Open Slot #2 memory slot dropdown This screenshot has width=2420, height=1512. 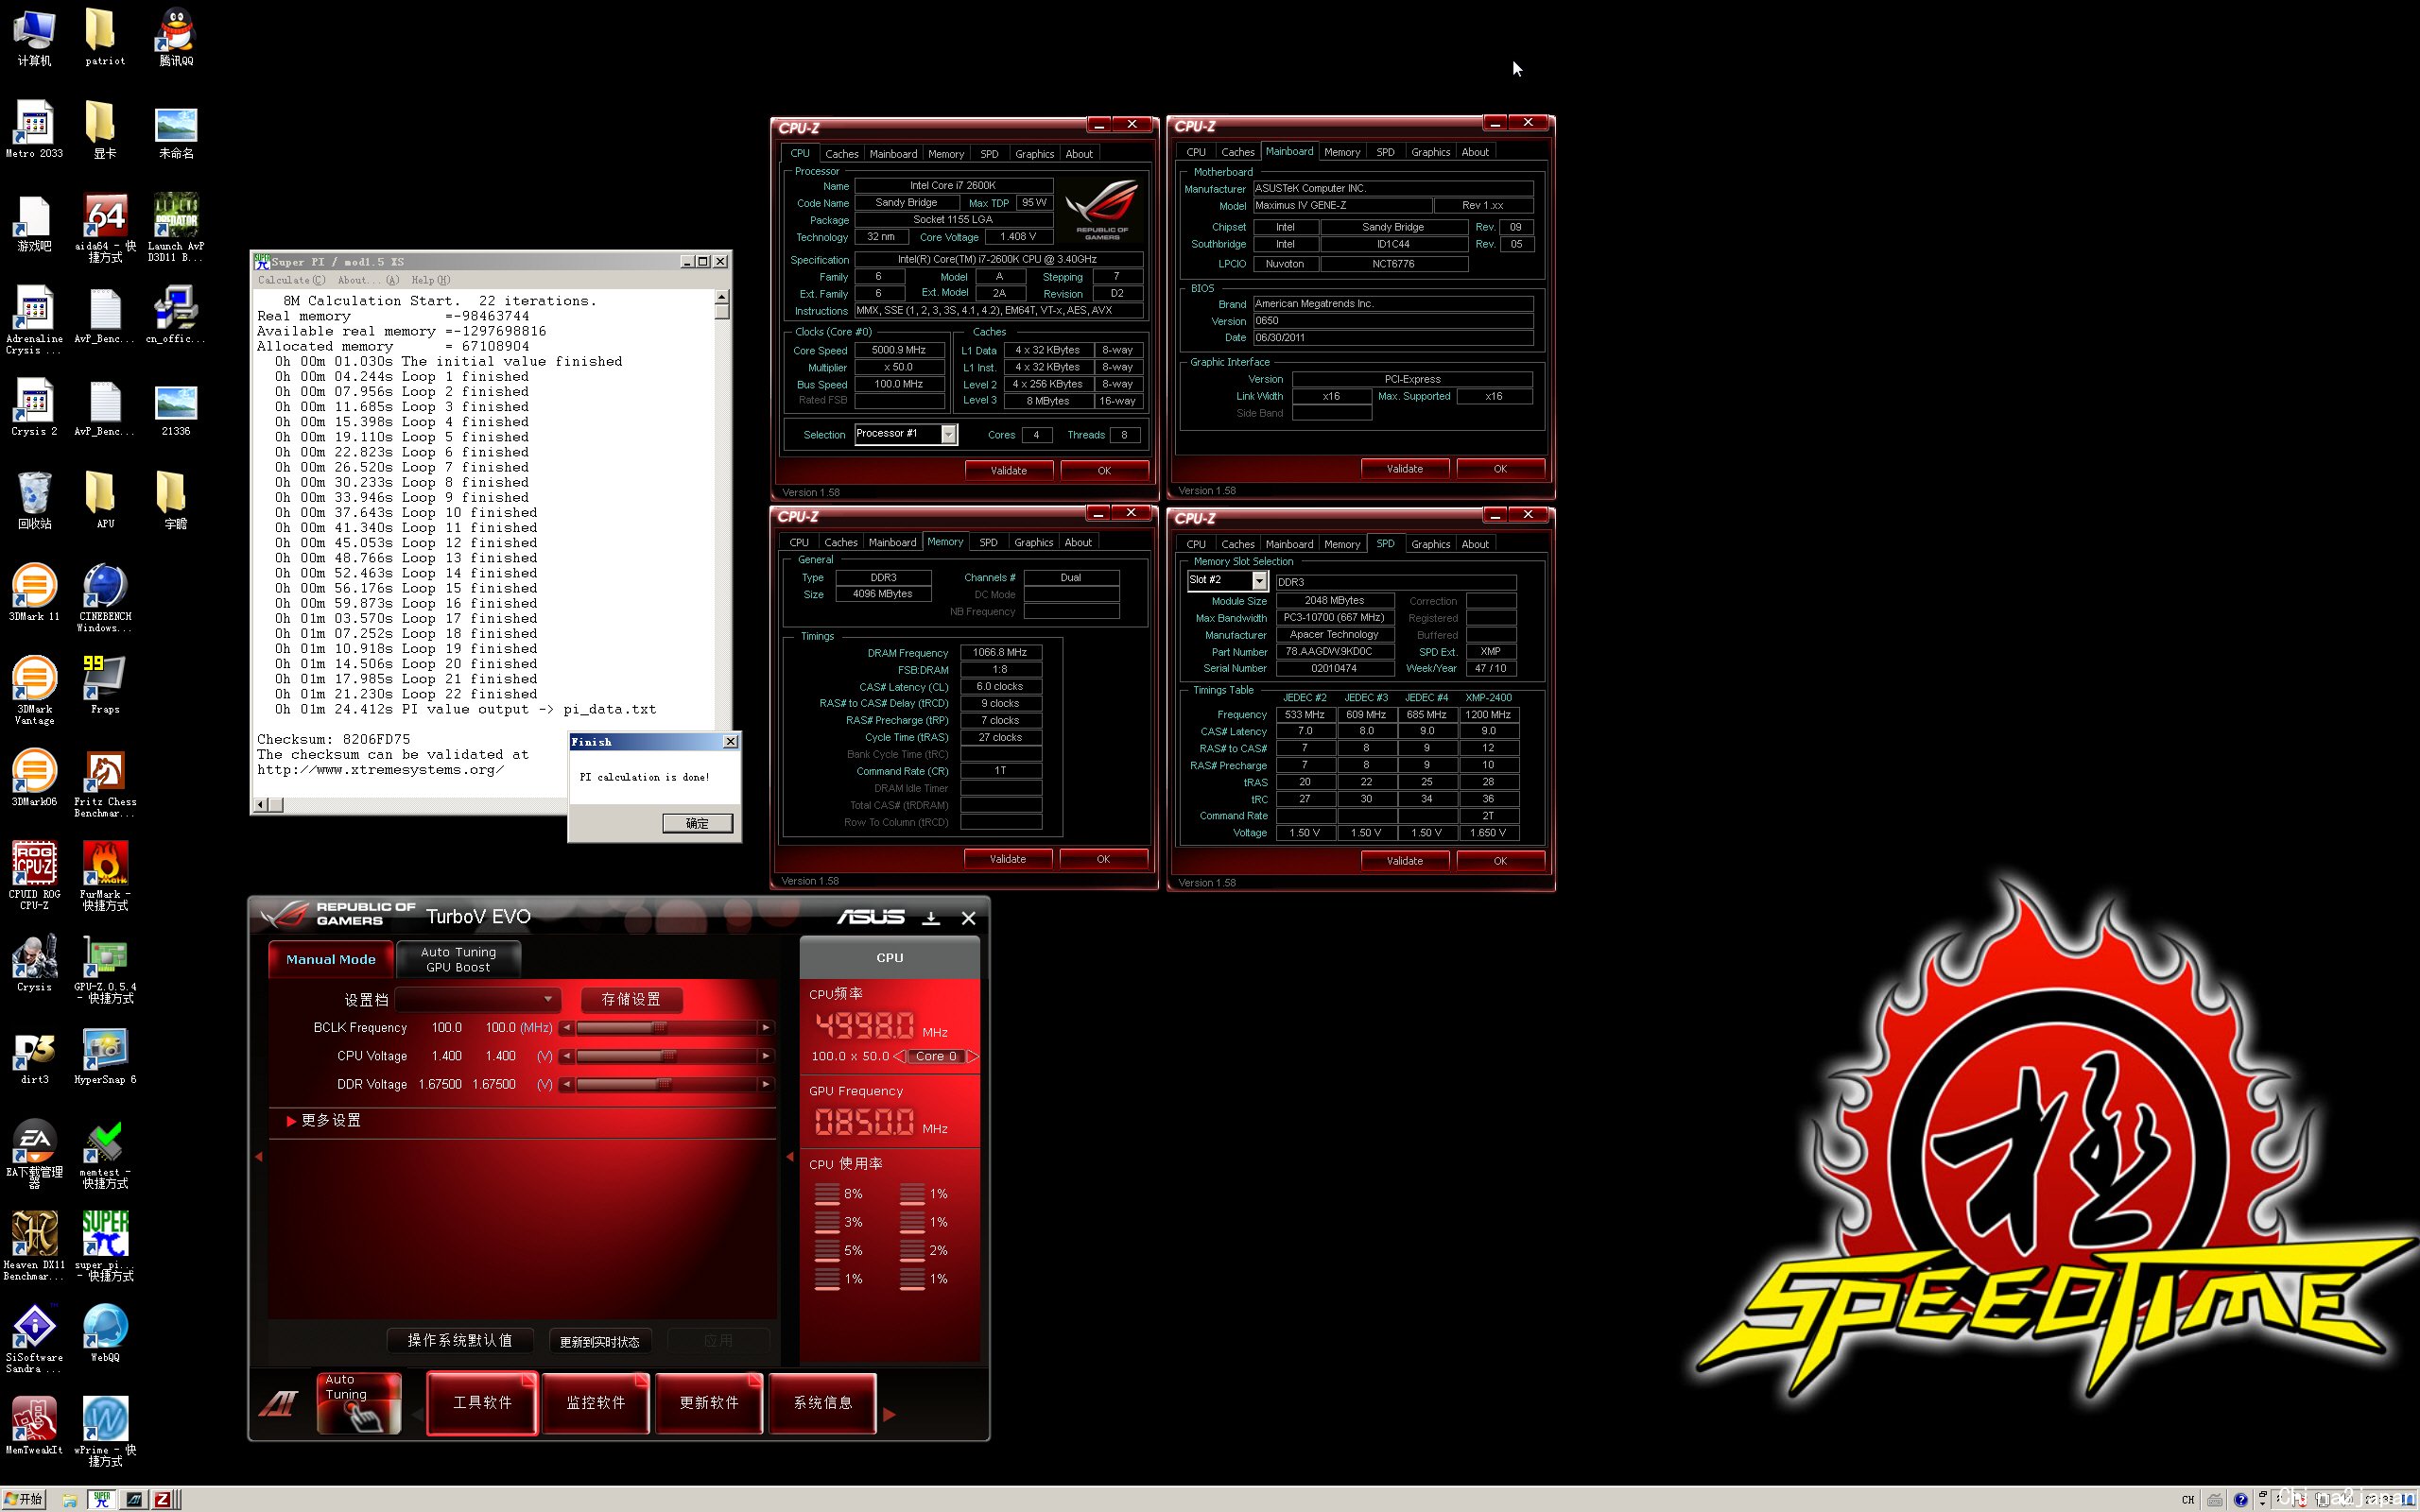point(1259,581)
